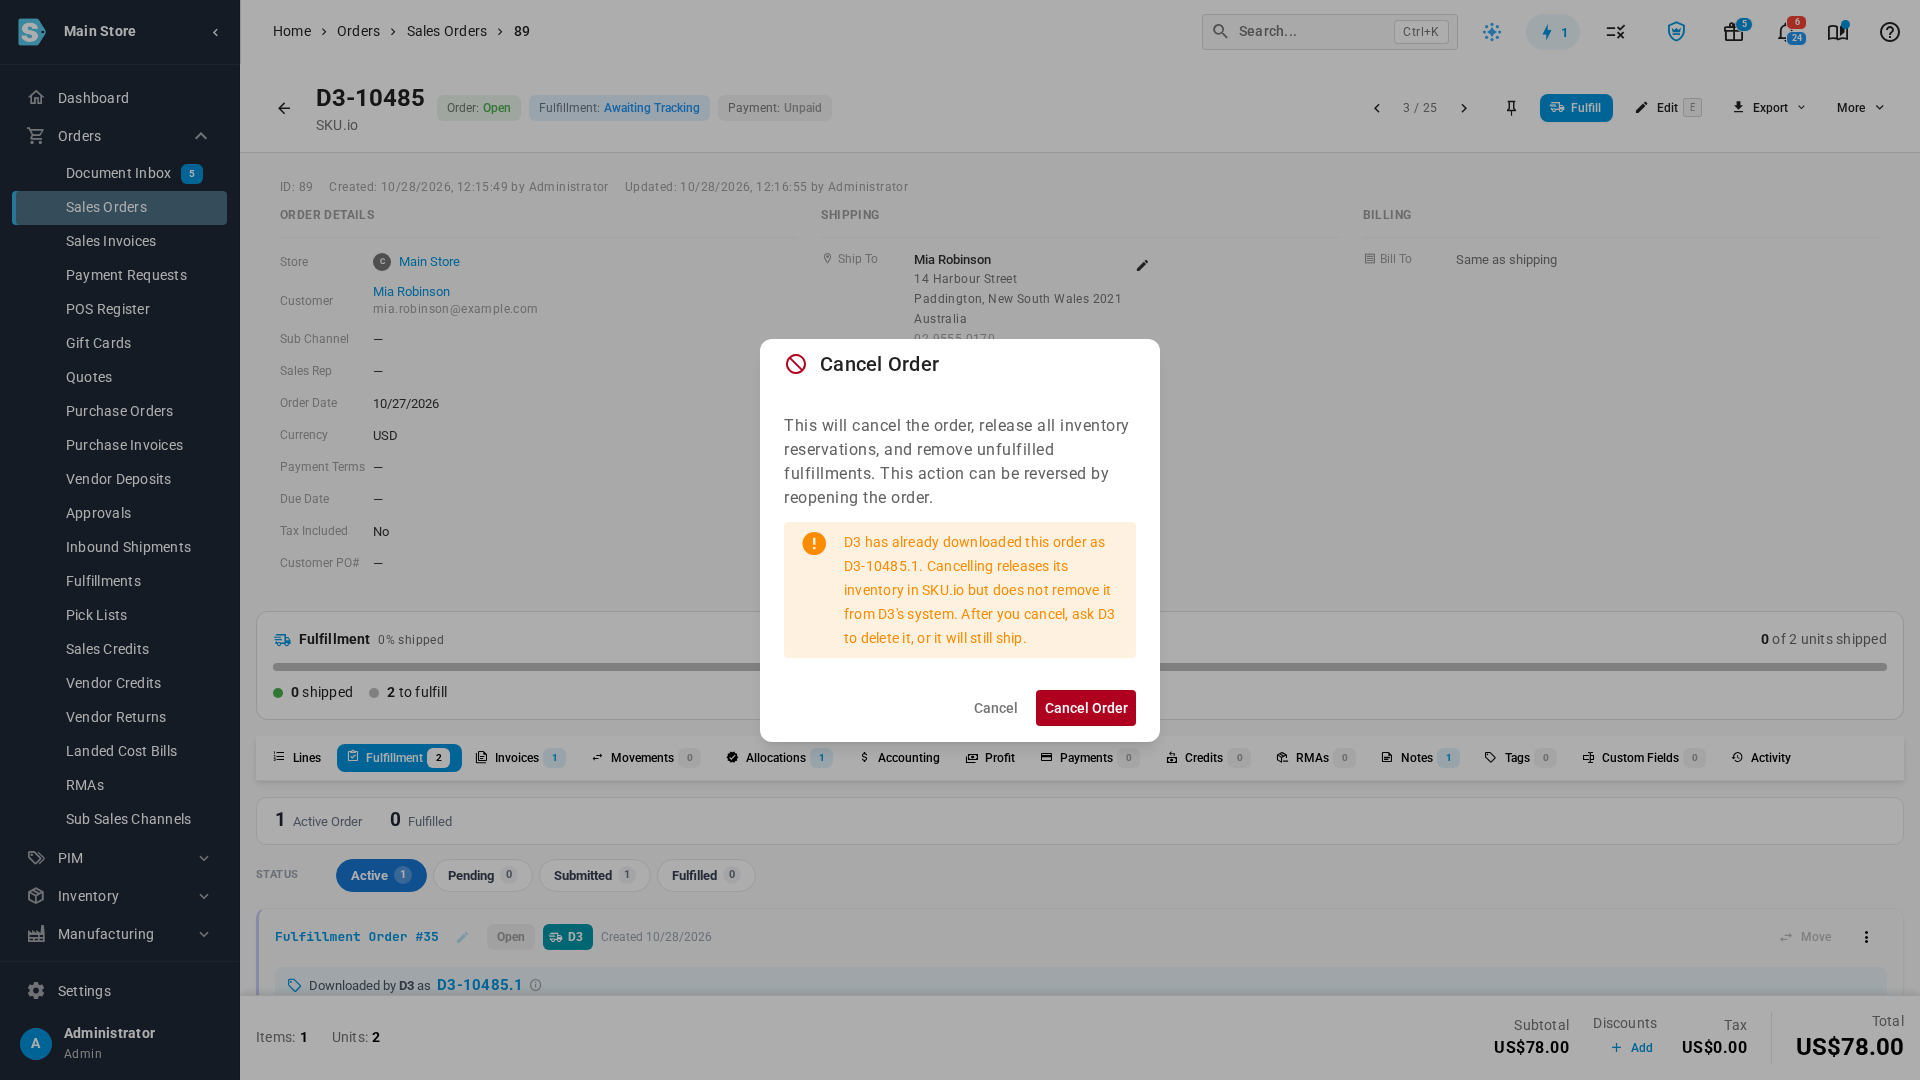Edit the Ship To address pencil
The width and height of the screenshot is (1920, 1080).
coord(1142,266)
